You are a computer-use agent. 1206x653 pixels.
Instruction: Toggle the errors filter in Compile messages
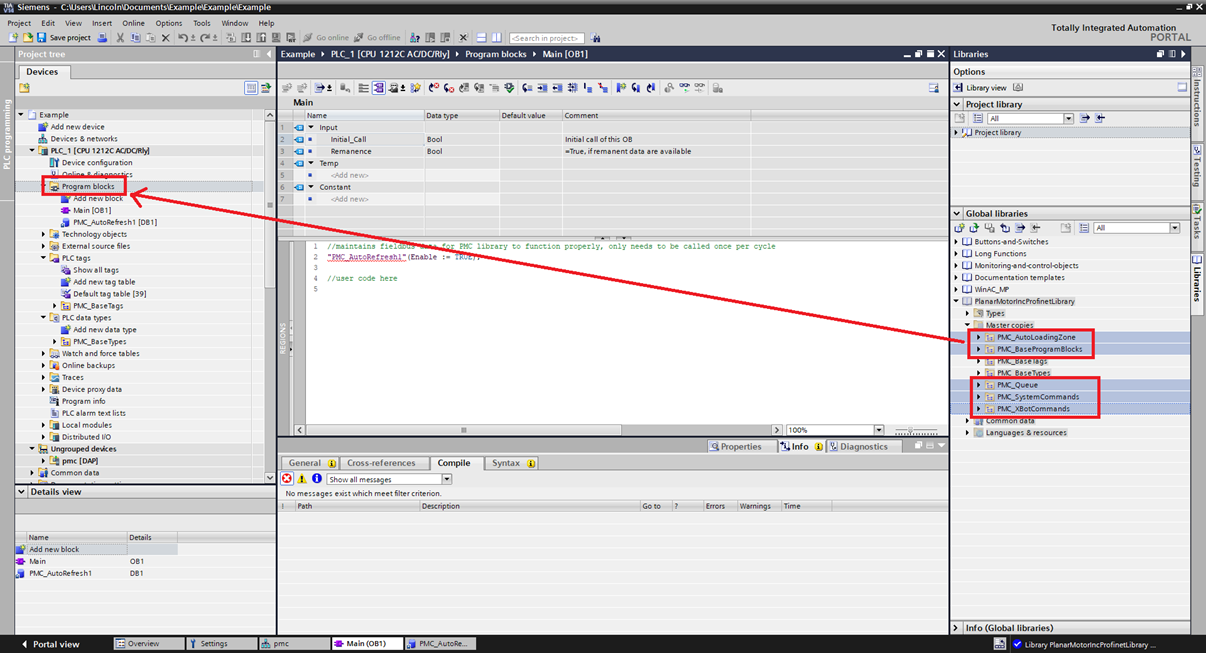286,478
